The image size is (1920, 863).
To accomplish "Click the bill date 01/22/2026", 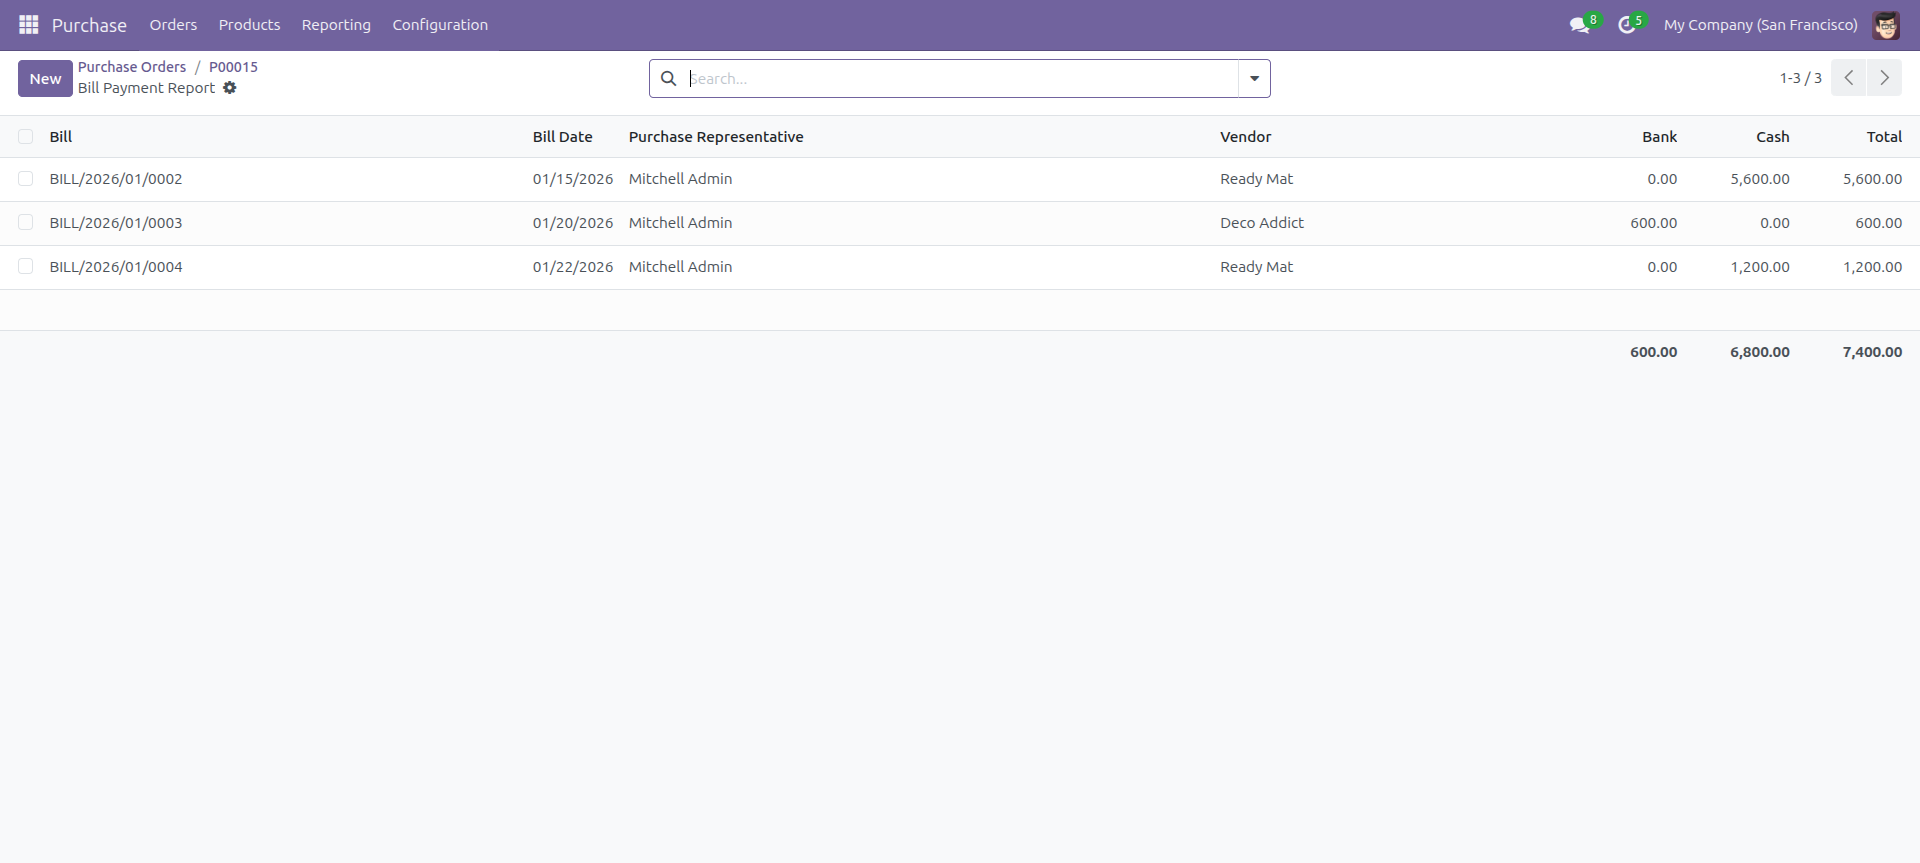I will (573, 267).
